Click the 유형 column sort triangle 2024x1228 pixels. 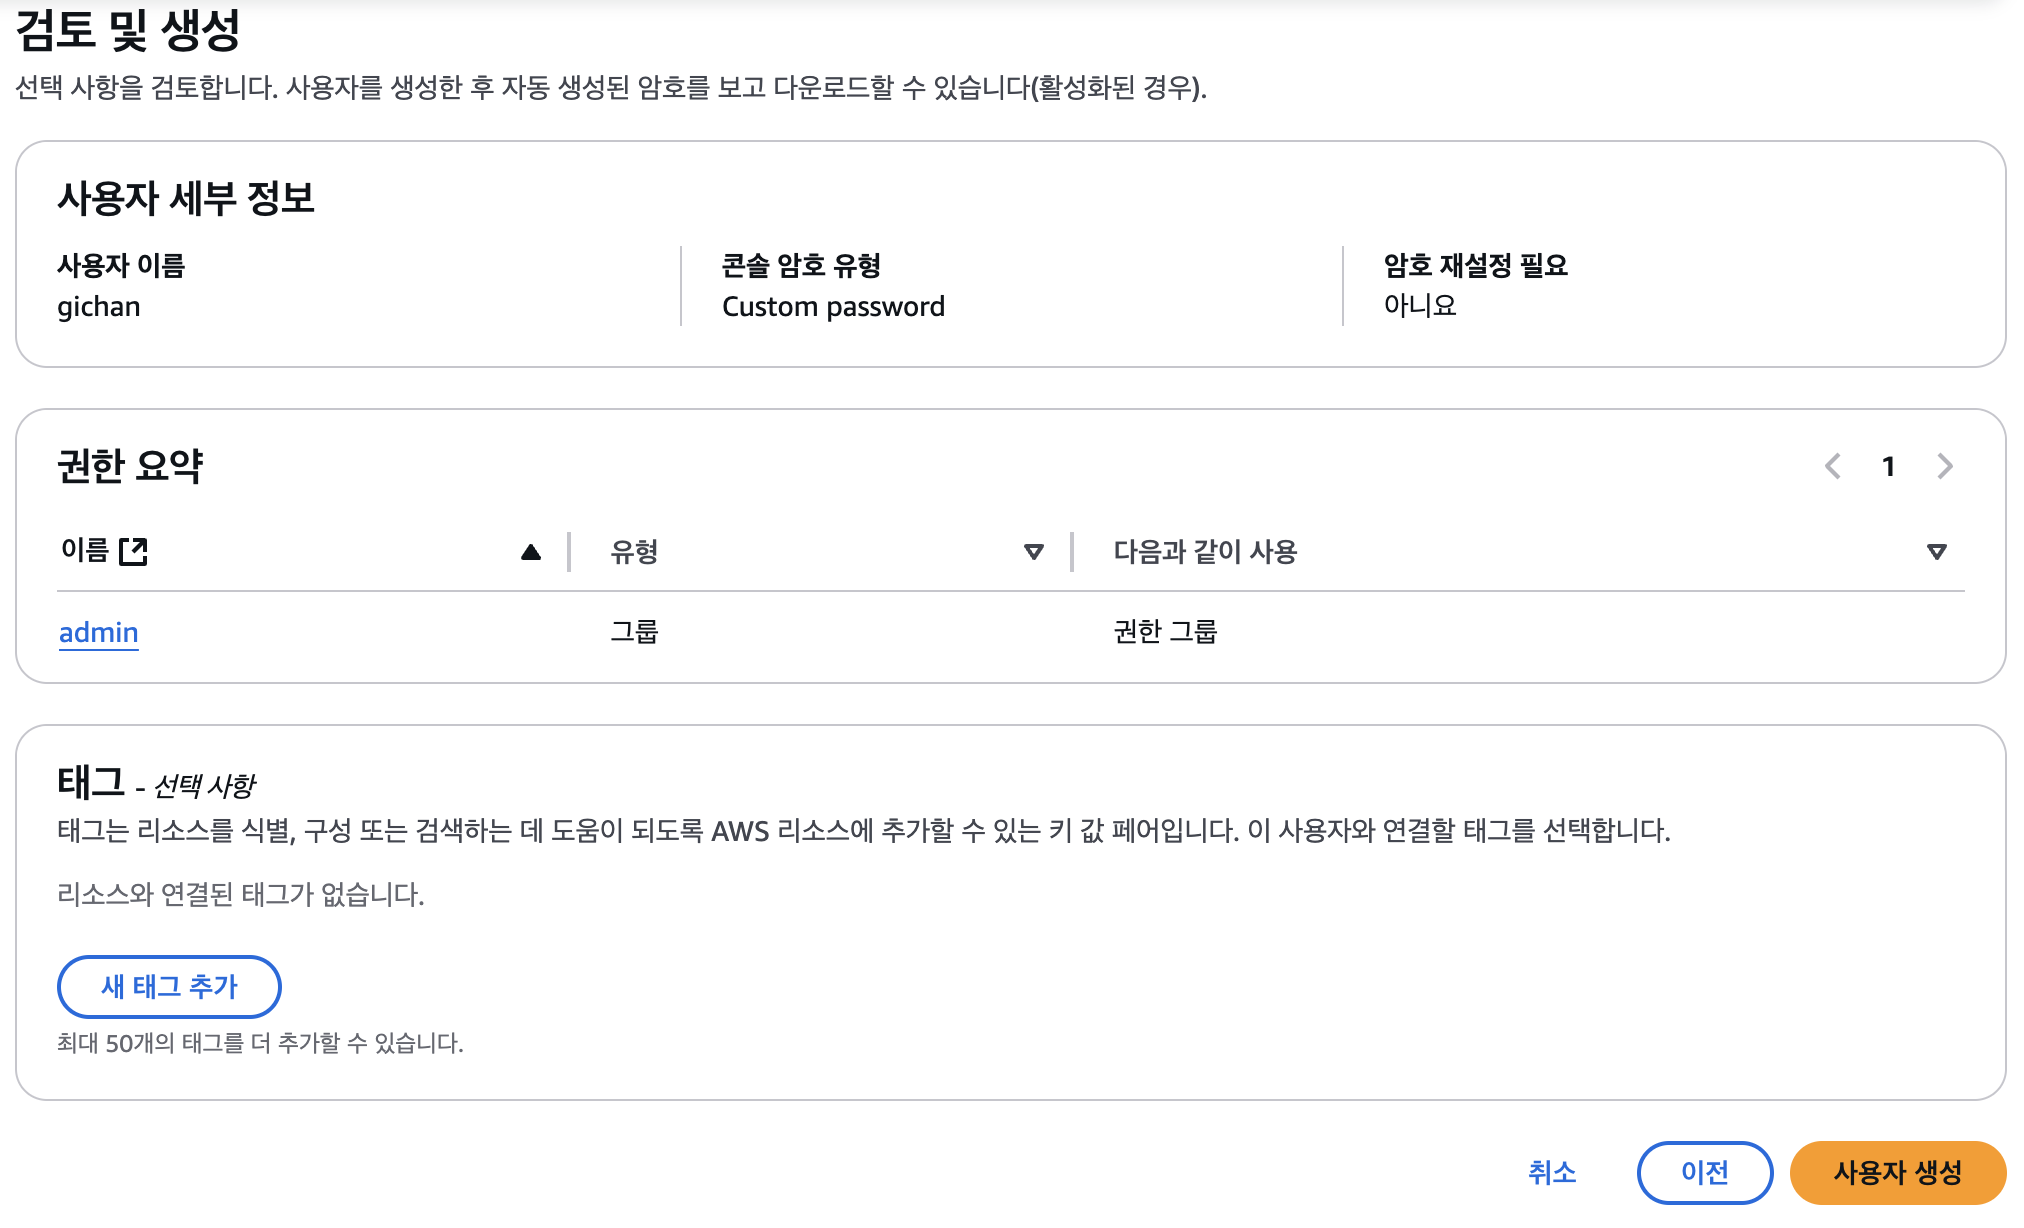(1034, 552)
